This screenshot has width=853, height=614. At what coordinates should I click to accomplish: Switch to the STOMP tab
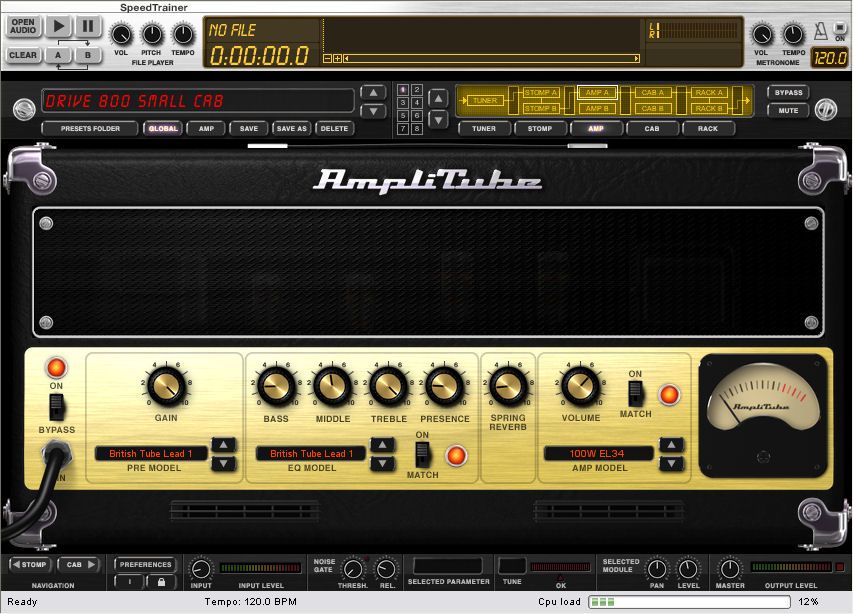point(540,129)
